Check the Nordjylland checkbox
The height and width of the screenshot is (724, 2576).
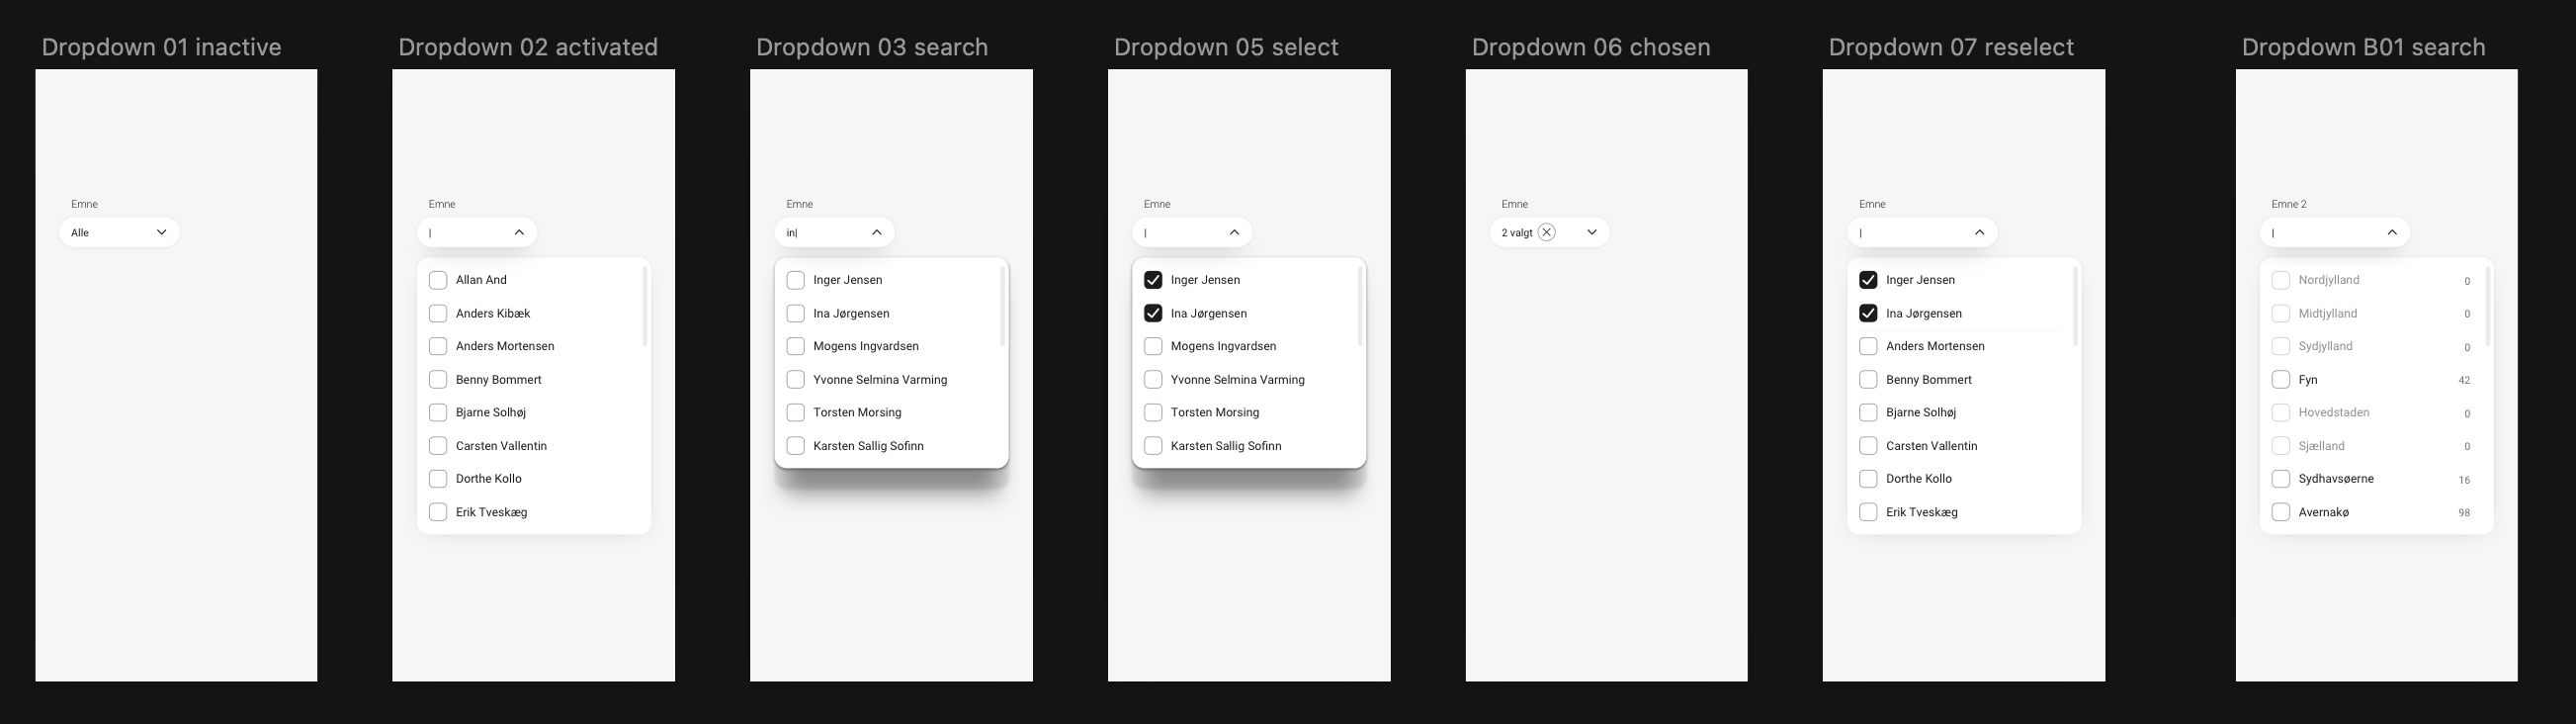2281,280
